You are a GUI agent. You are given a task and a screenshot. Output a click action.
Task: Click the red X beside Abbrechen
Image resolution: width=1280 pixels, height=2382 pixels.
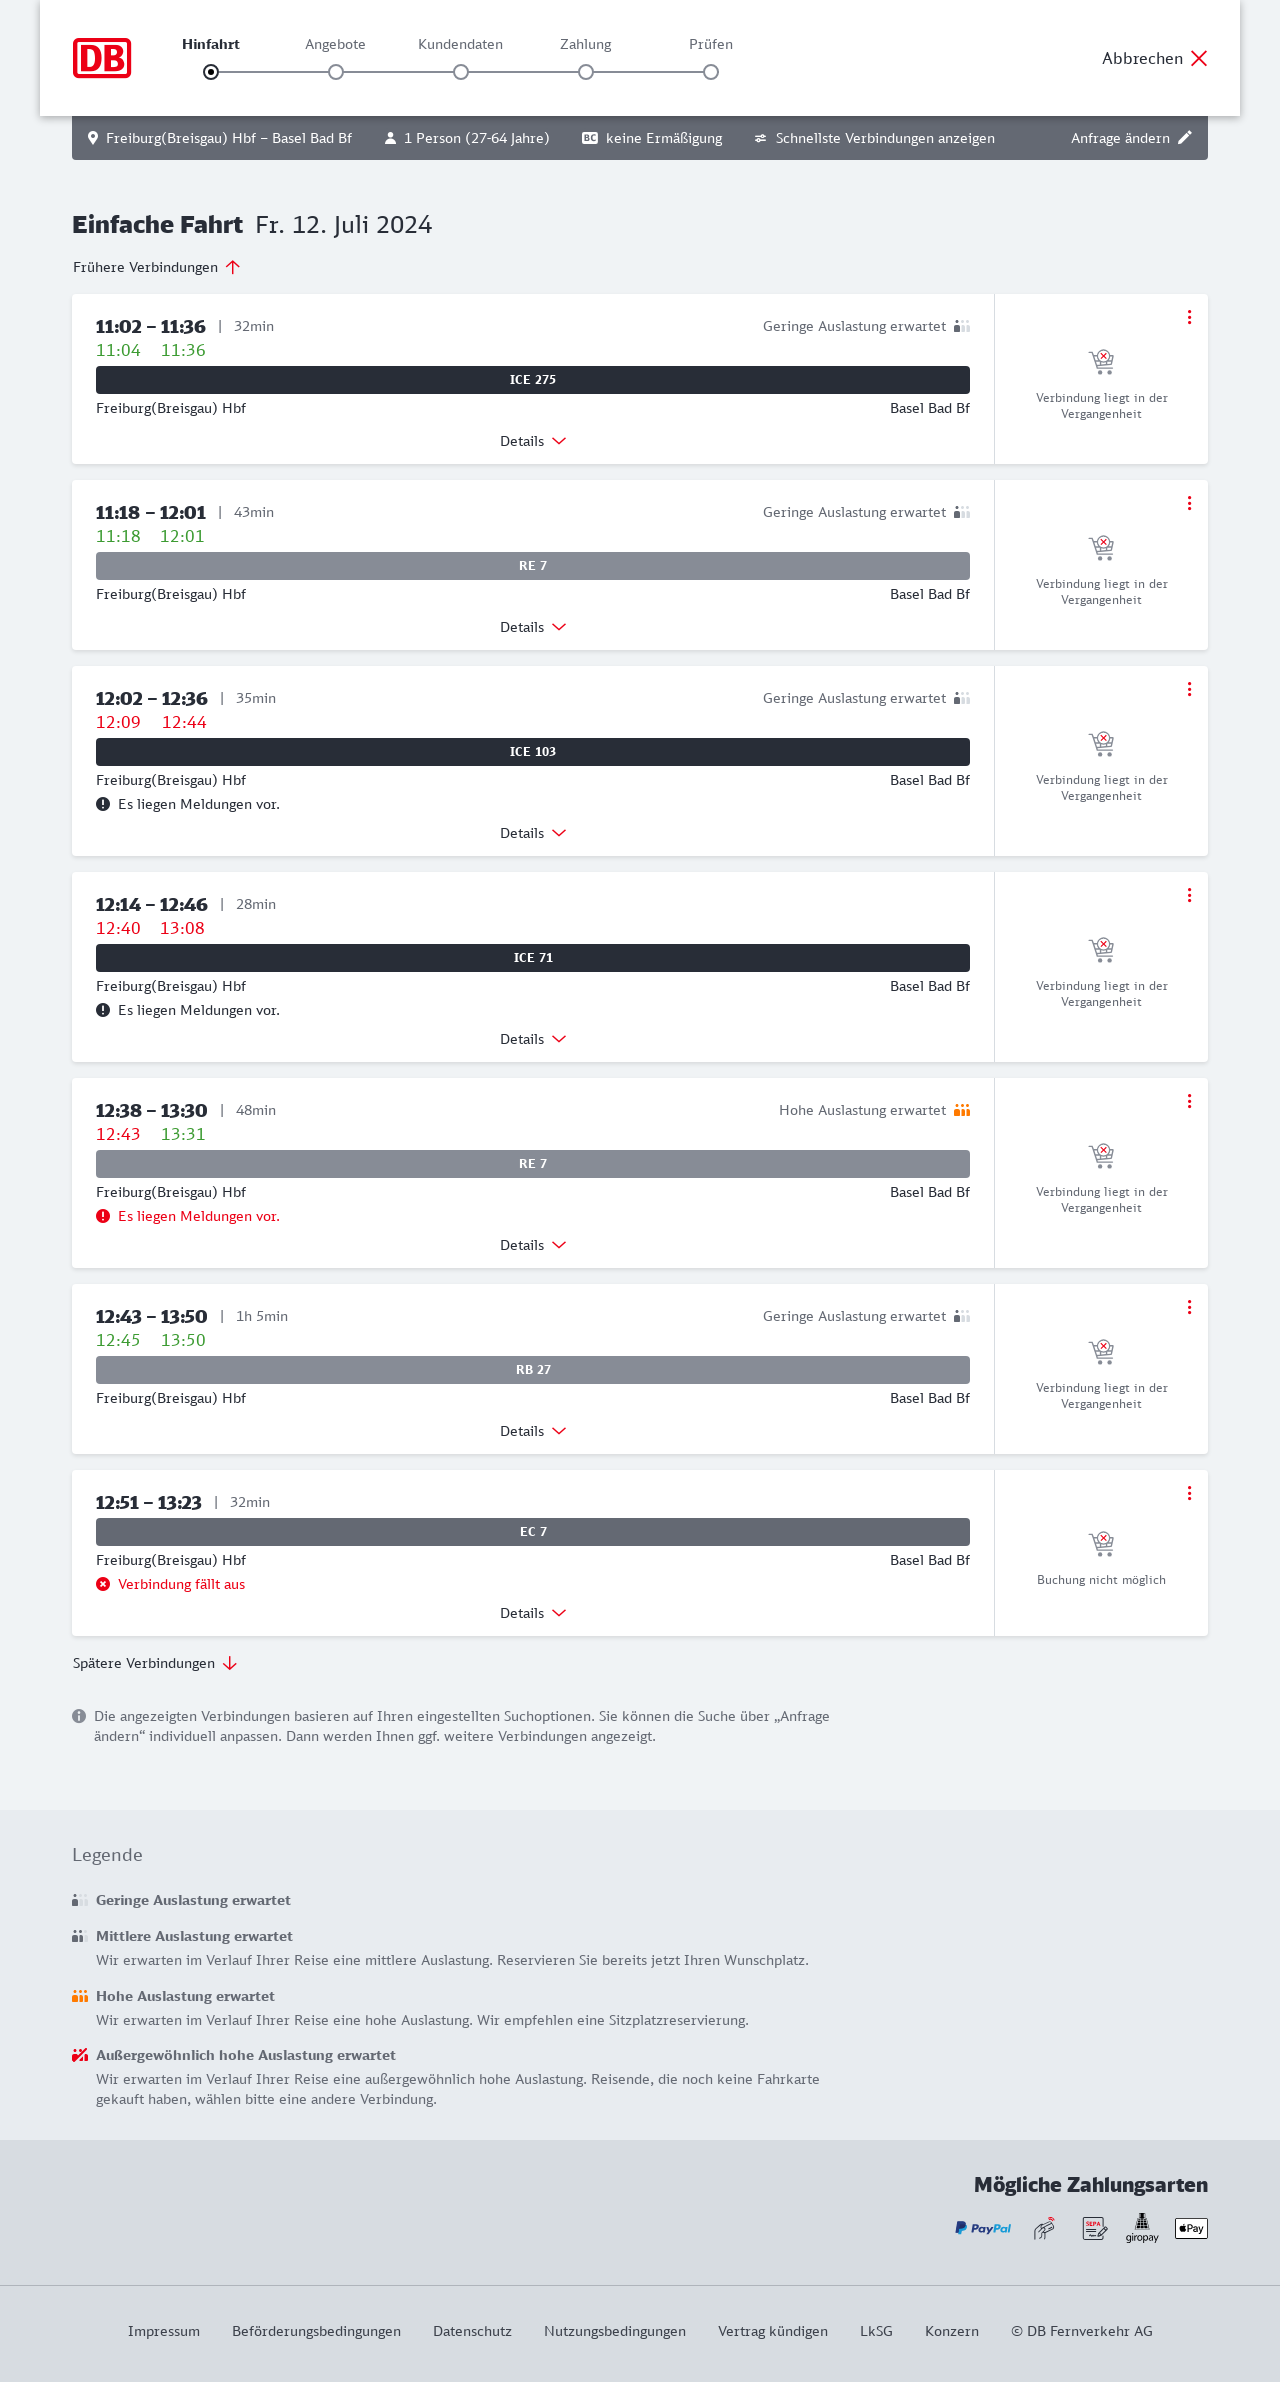(x=1199, y=58)
